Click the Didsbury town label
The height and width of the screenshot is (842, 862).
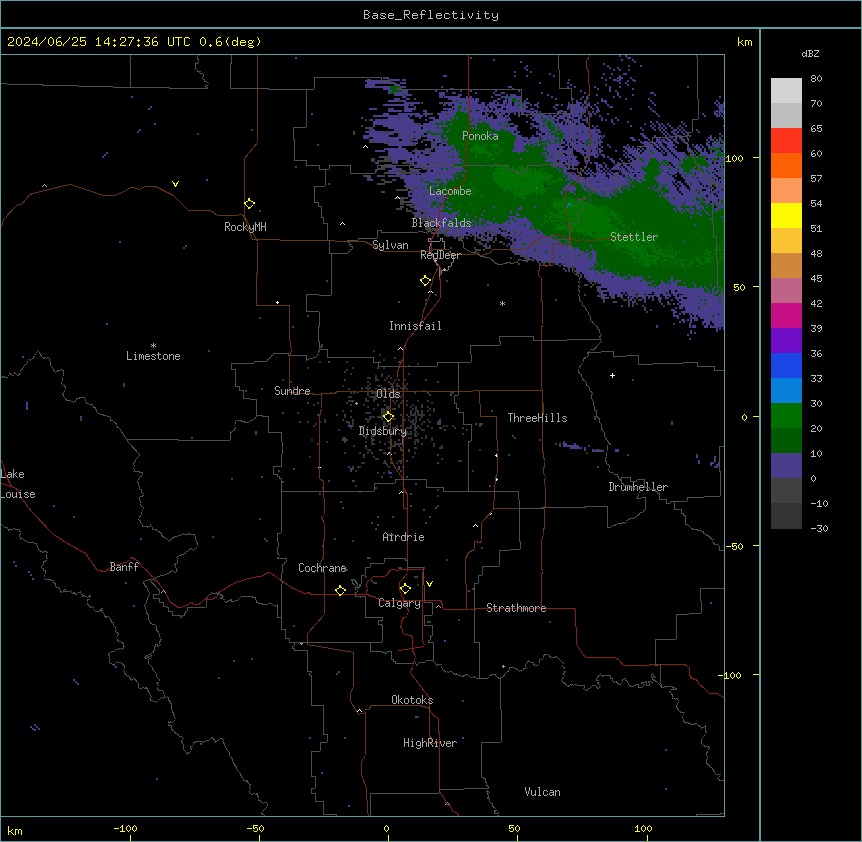tap(383, 431)
